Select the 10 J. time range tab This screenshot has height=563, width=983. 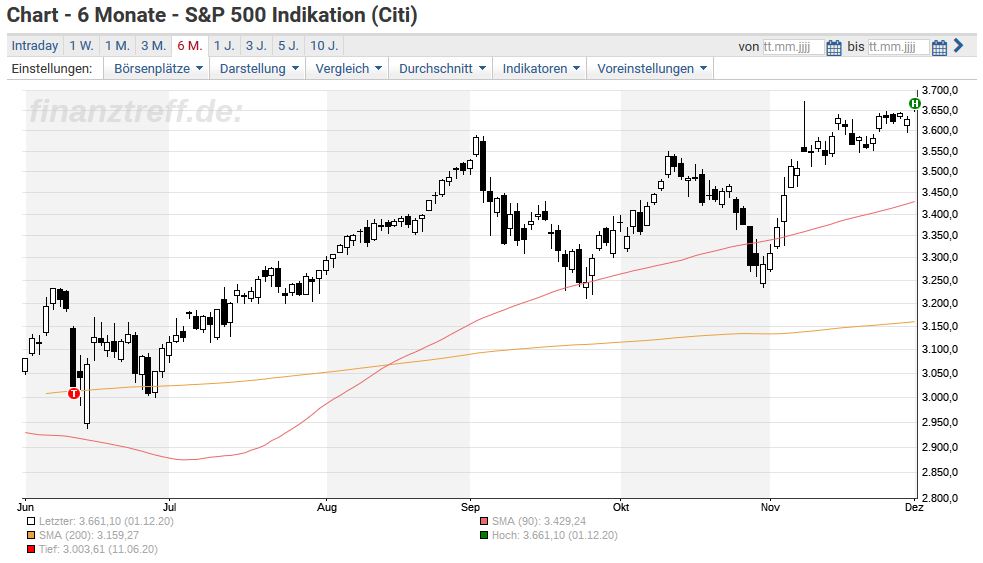pyautogui.click(x=324, y=46)
